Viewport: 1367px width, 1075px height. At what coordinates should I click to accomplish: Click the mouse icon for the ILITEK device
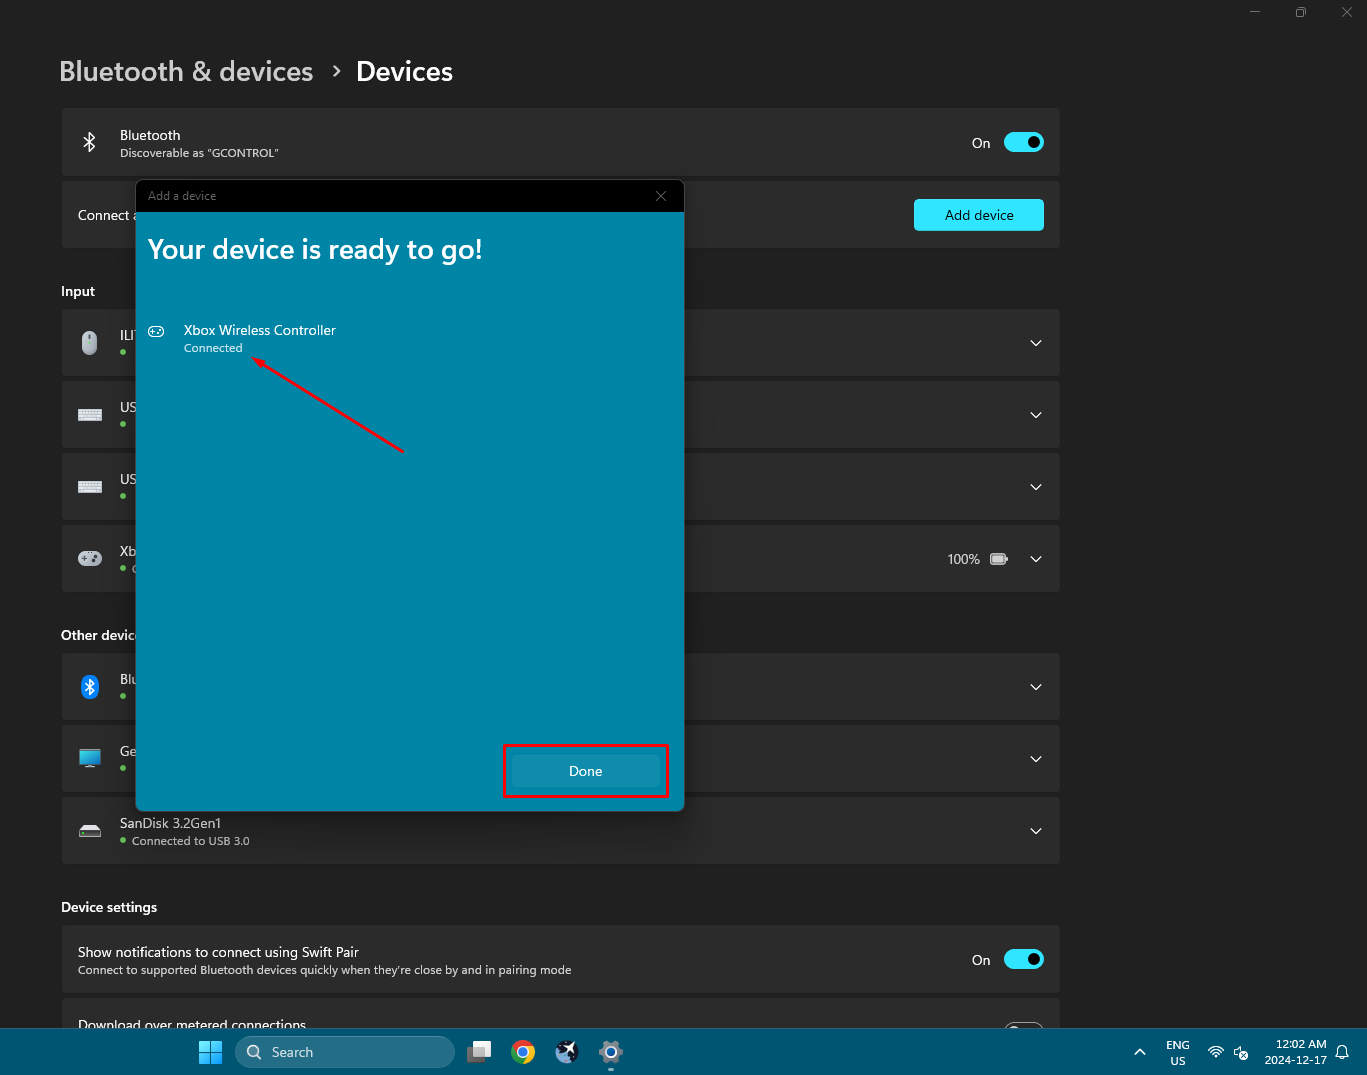tap(89, 342)
